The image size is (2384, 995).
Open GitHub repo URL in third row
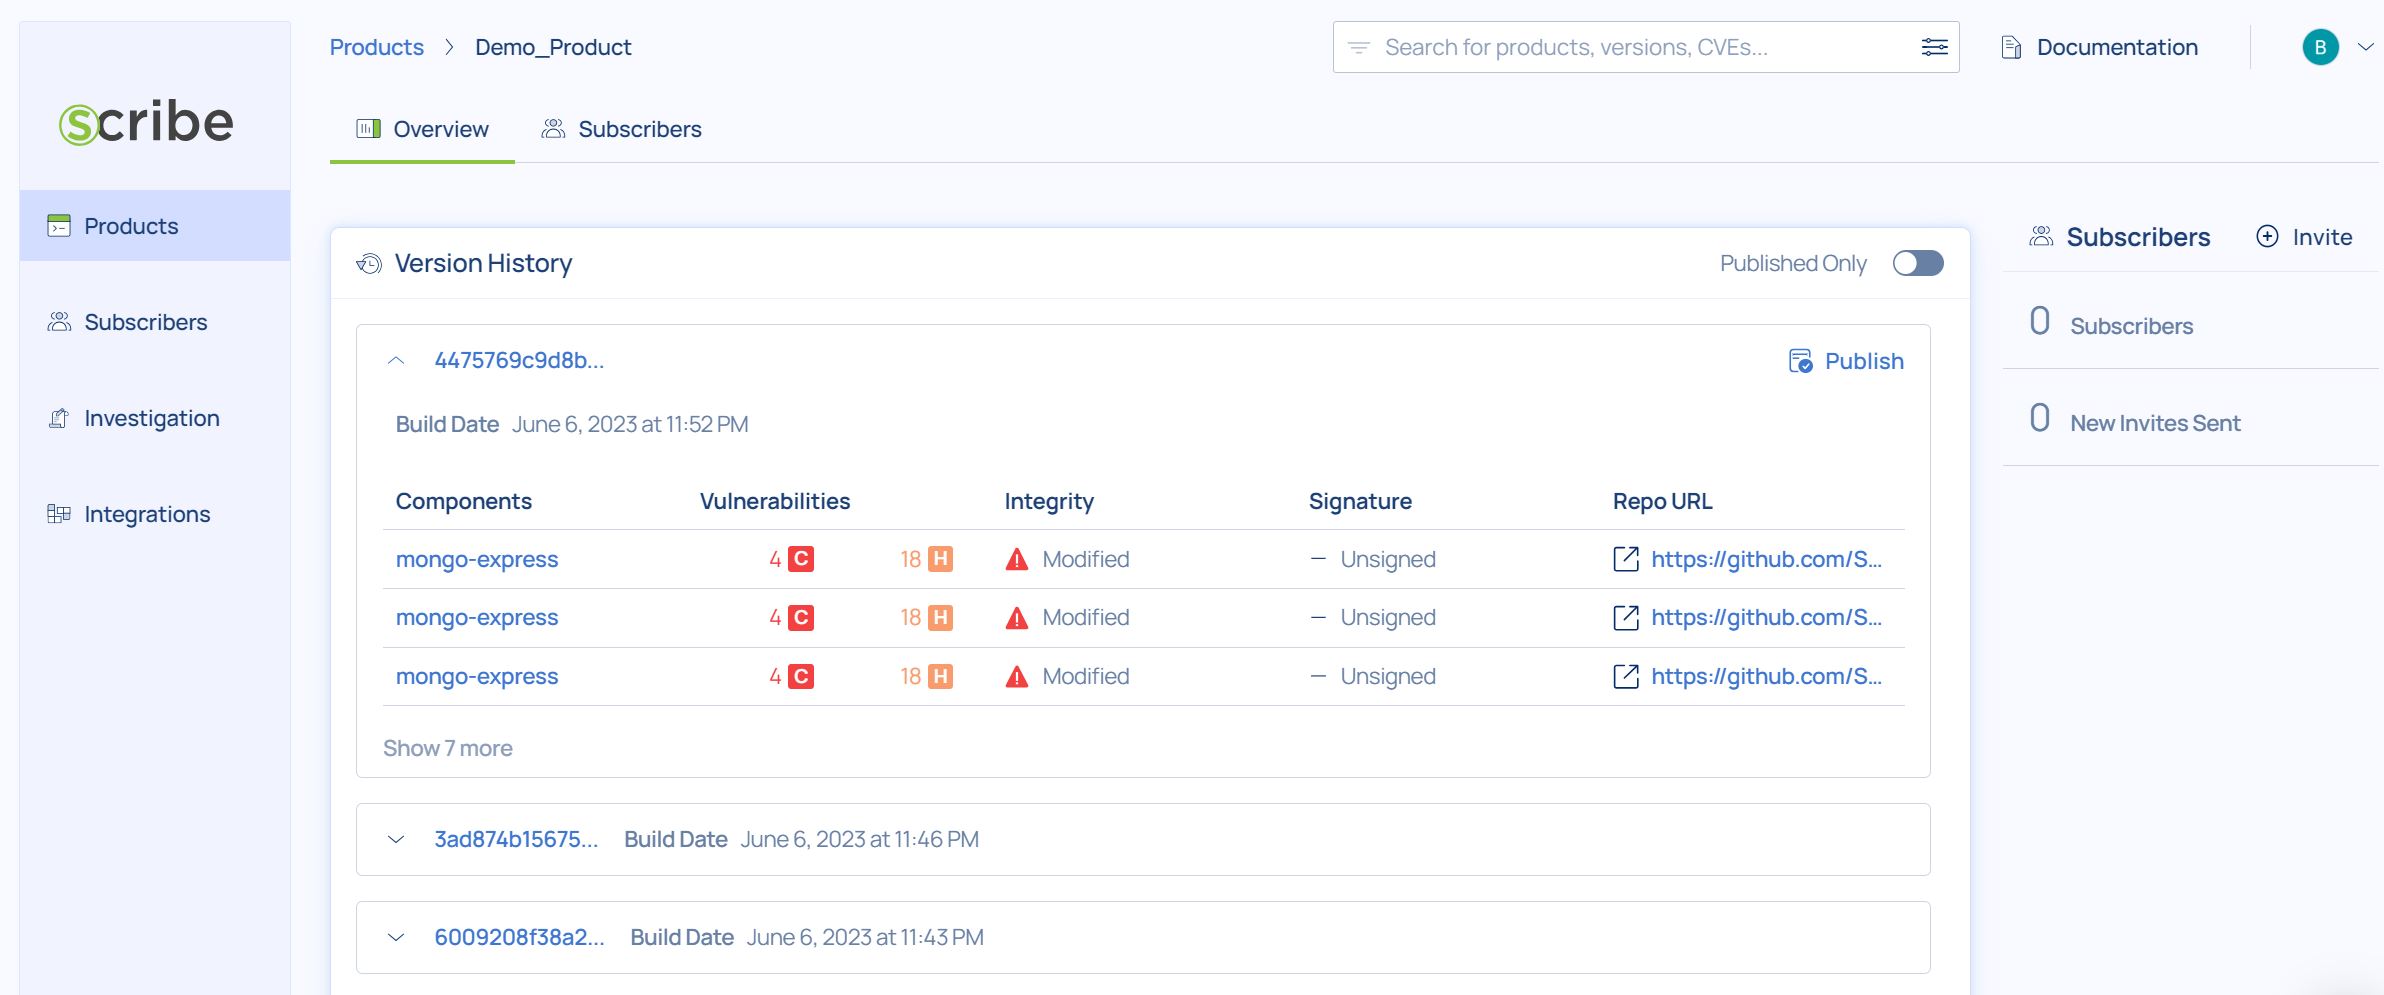(1766, 677)
